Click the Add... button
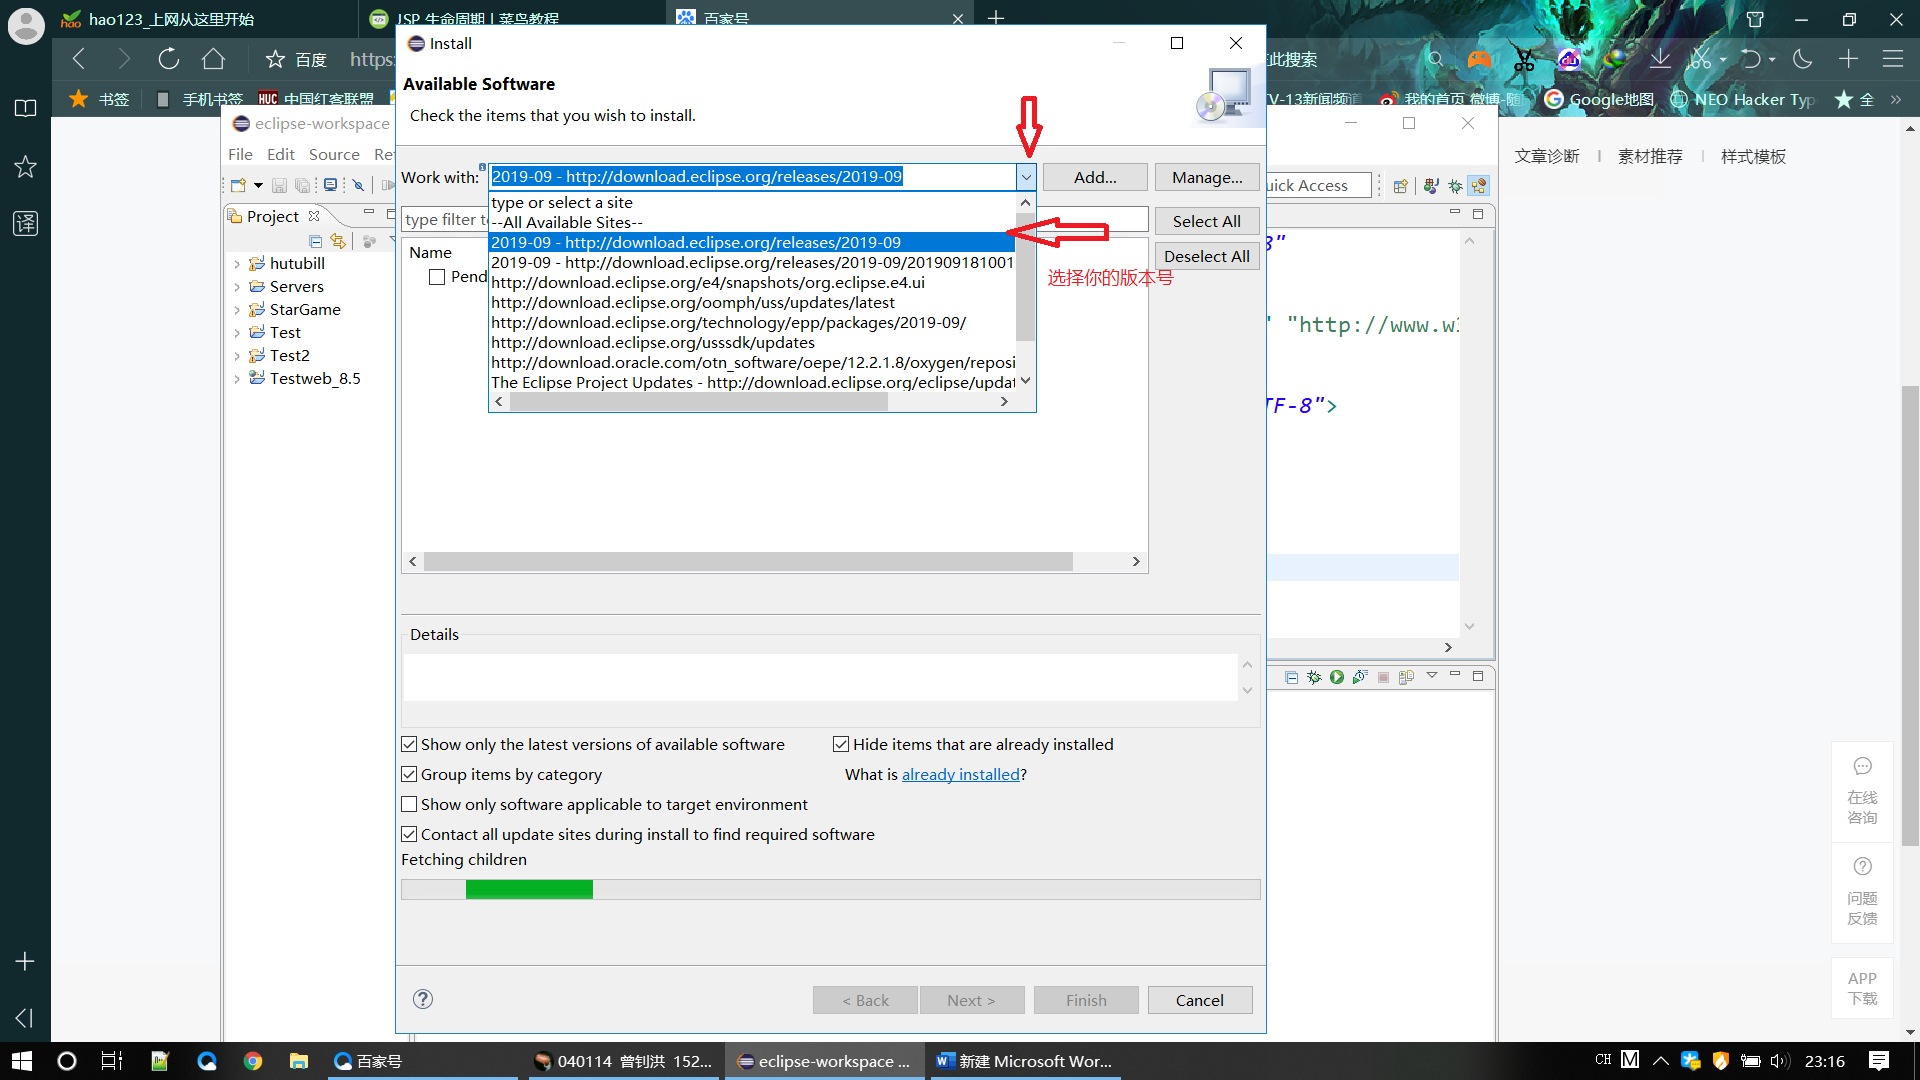This screenshot has width=1920, height=1080. [1095, 177]
